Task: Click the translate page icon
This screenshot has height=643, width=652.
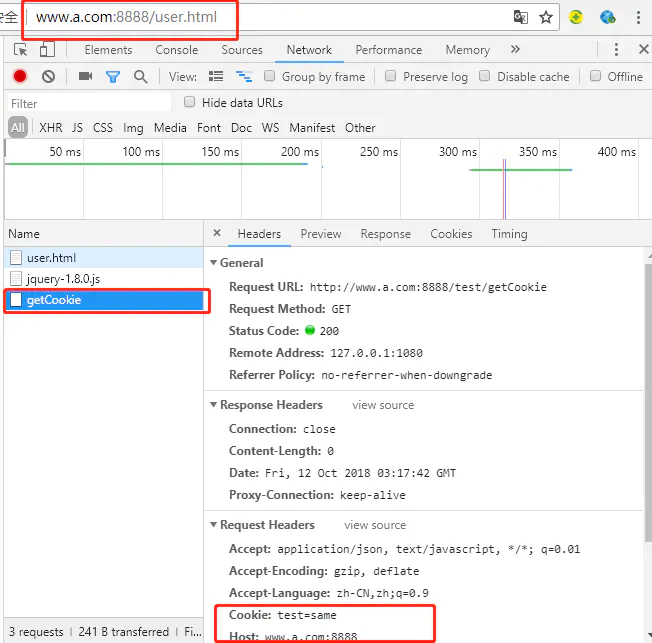Action: (x=521, y=17)
